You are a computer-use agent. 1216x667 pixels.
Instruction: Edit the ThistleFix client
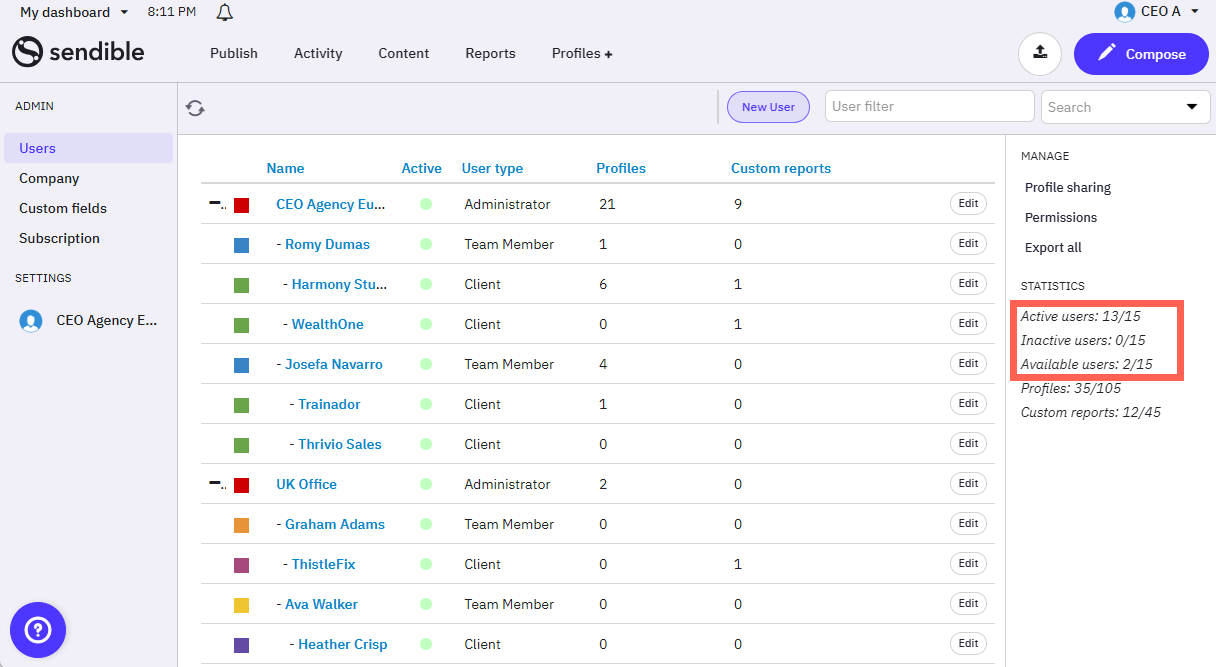coord(968,564)
